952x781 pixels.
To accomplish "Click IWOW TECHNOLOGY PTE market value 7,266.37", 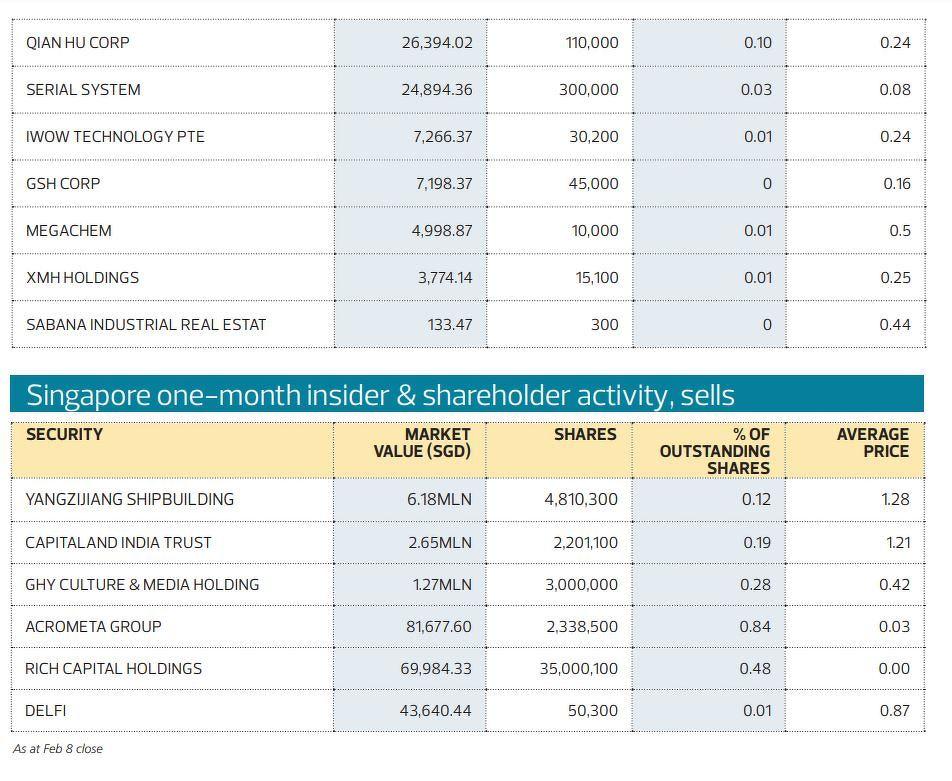I will 442,137.
